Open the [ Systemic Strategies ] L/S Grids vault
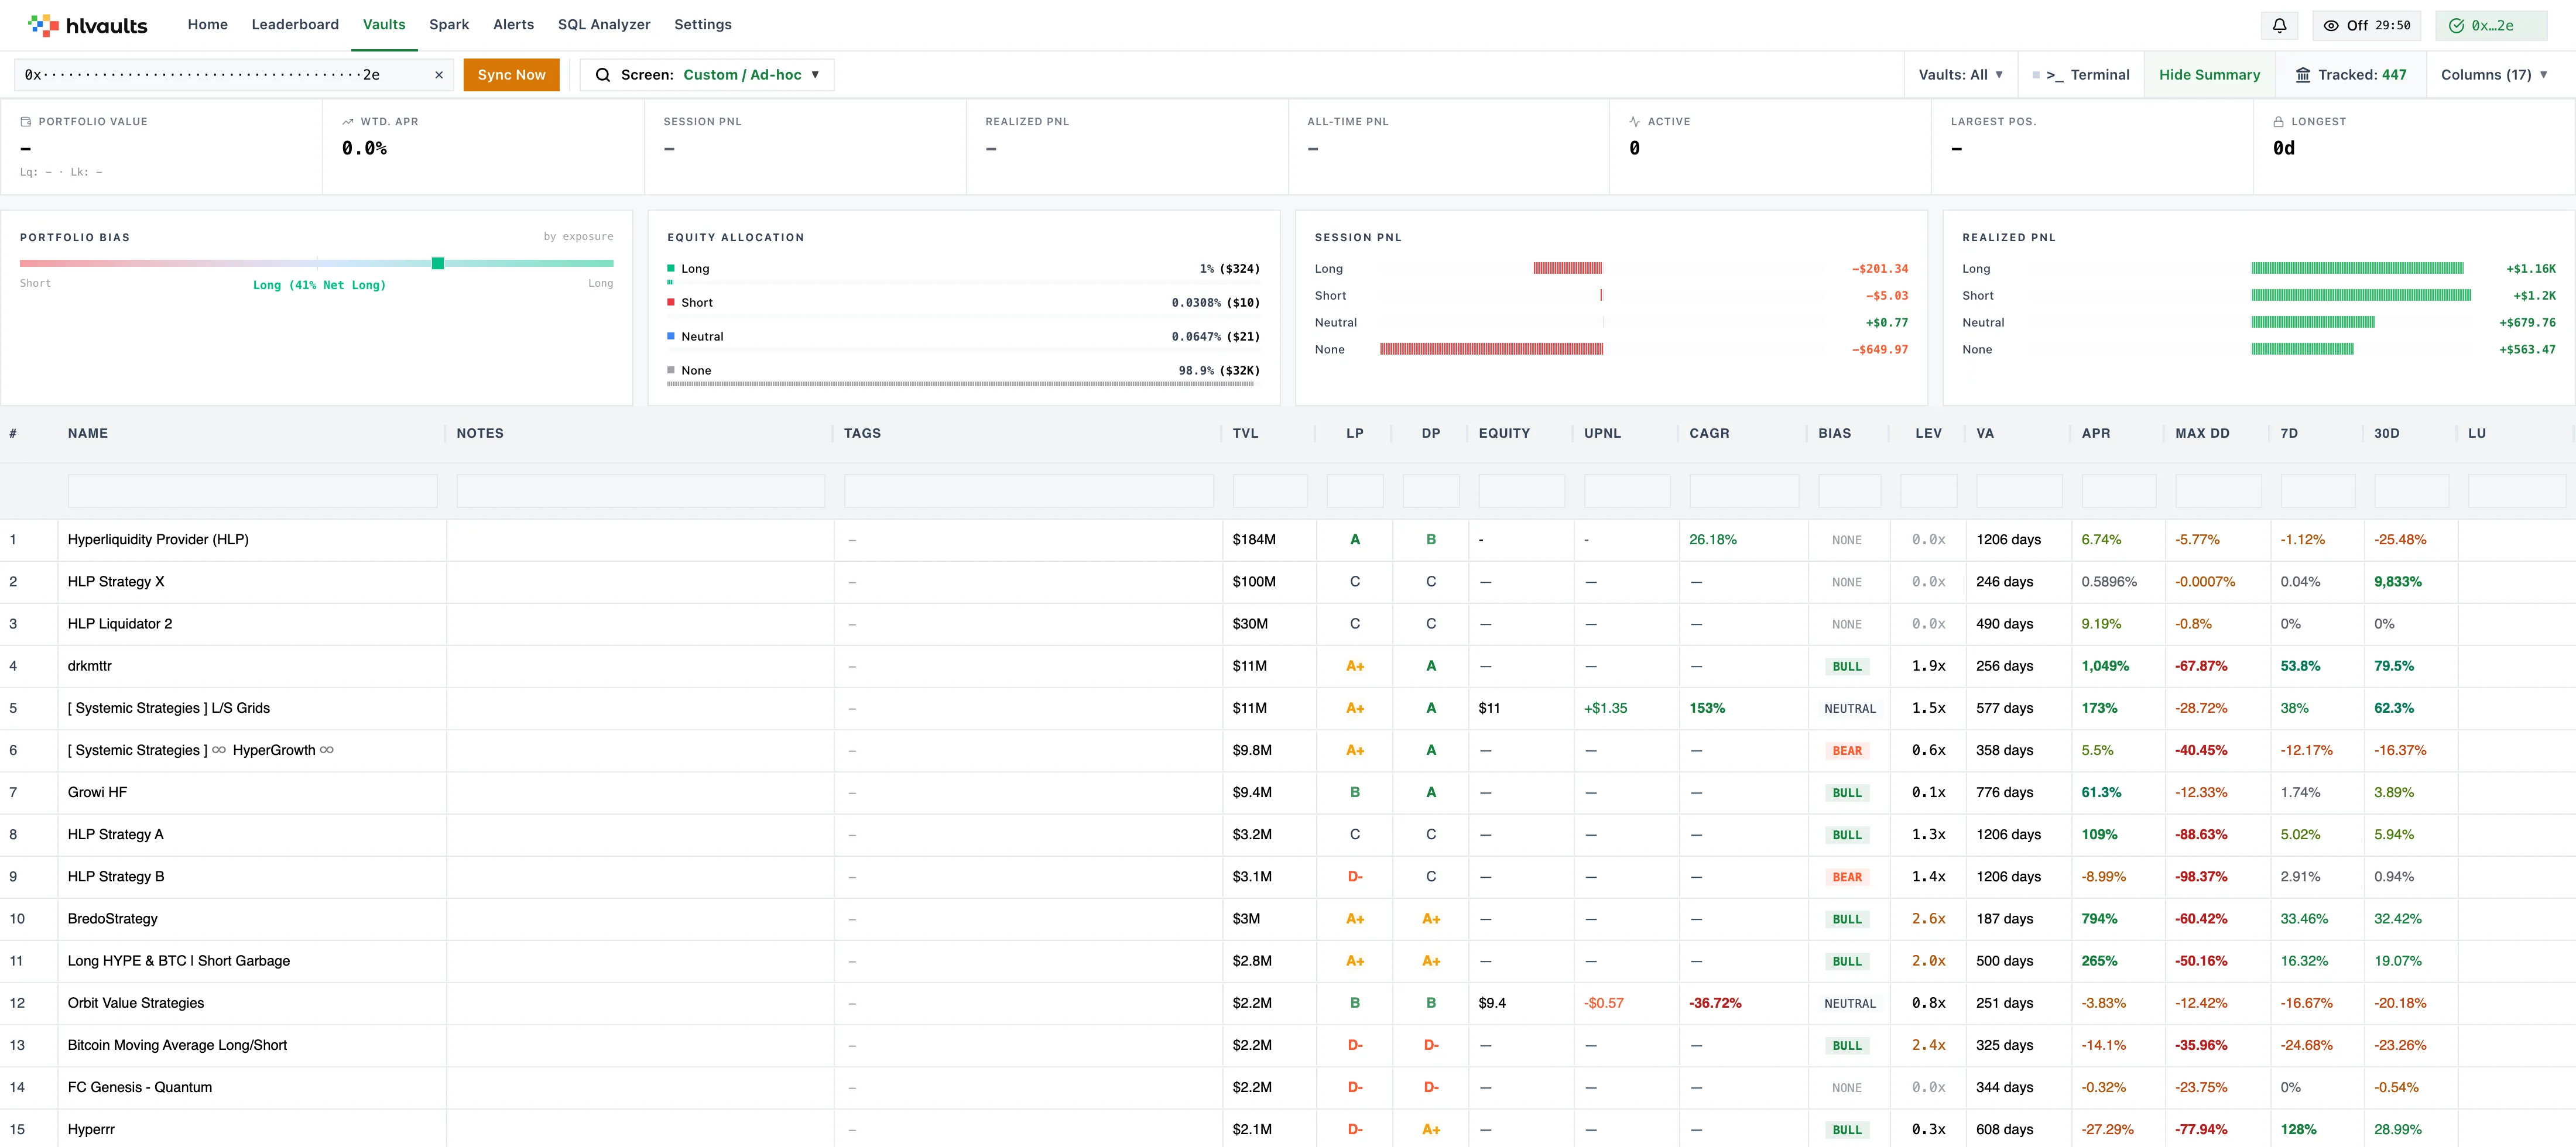Viewport: 2576px width, 1147px height. tap(169, 708)
